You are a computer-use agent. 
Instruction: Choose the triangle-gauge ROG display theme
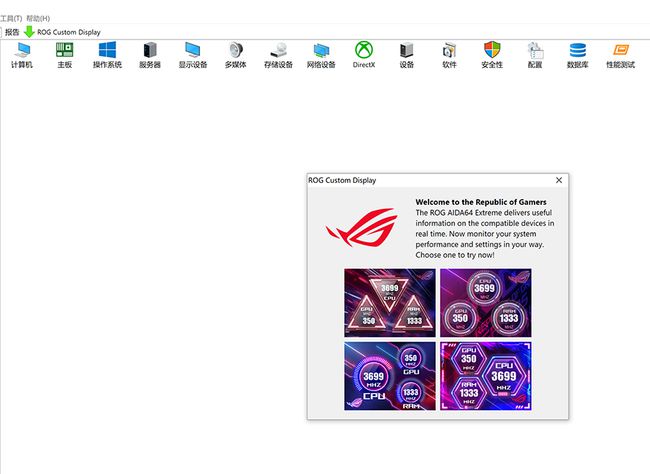click(390, 302)
